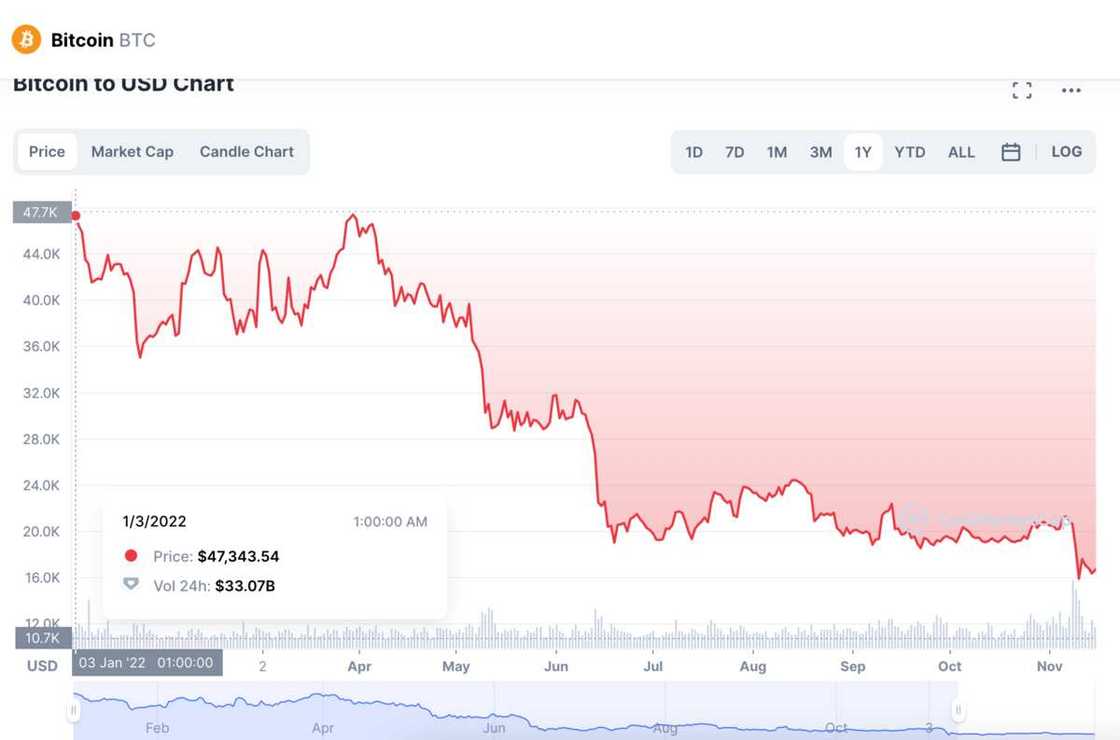The height and width of the screenshot is (740, 1120).
Task: Click the red price dot in tooltip
Action: tap(131, 556)
